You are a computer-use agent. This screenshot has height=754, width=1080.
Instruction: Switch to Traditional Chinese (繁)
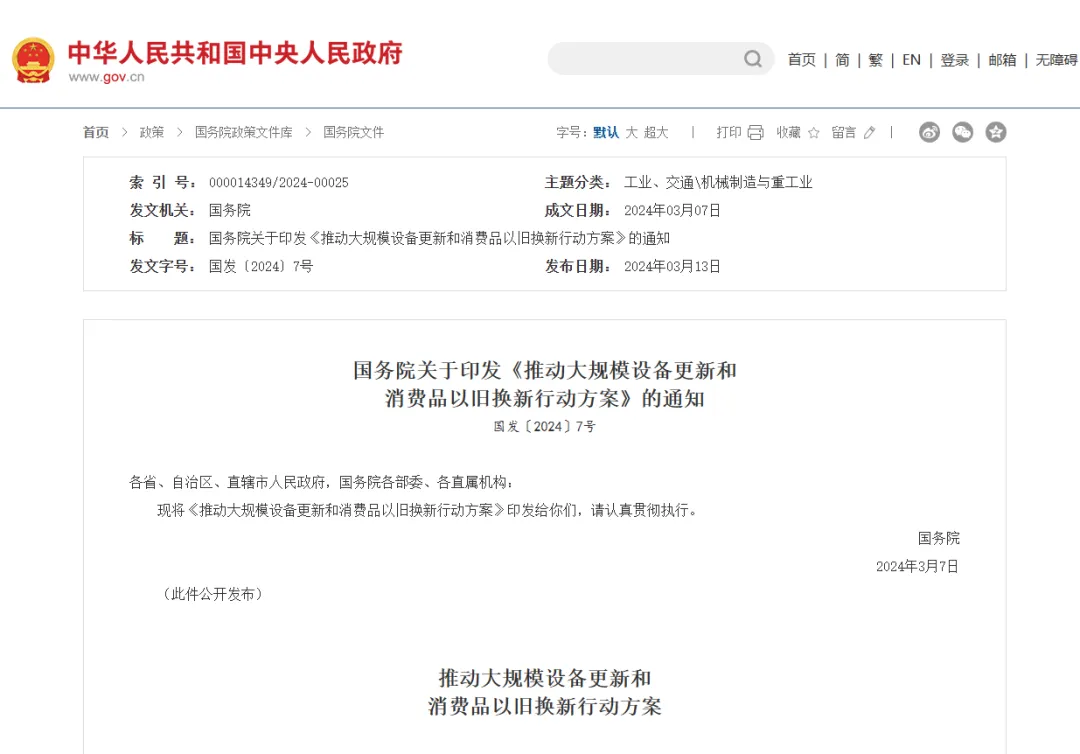tap(875, 60)
